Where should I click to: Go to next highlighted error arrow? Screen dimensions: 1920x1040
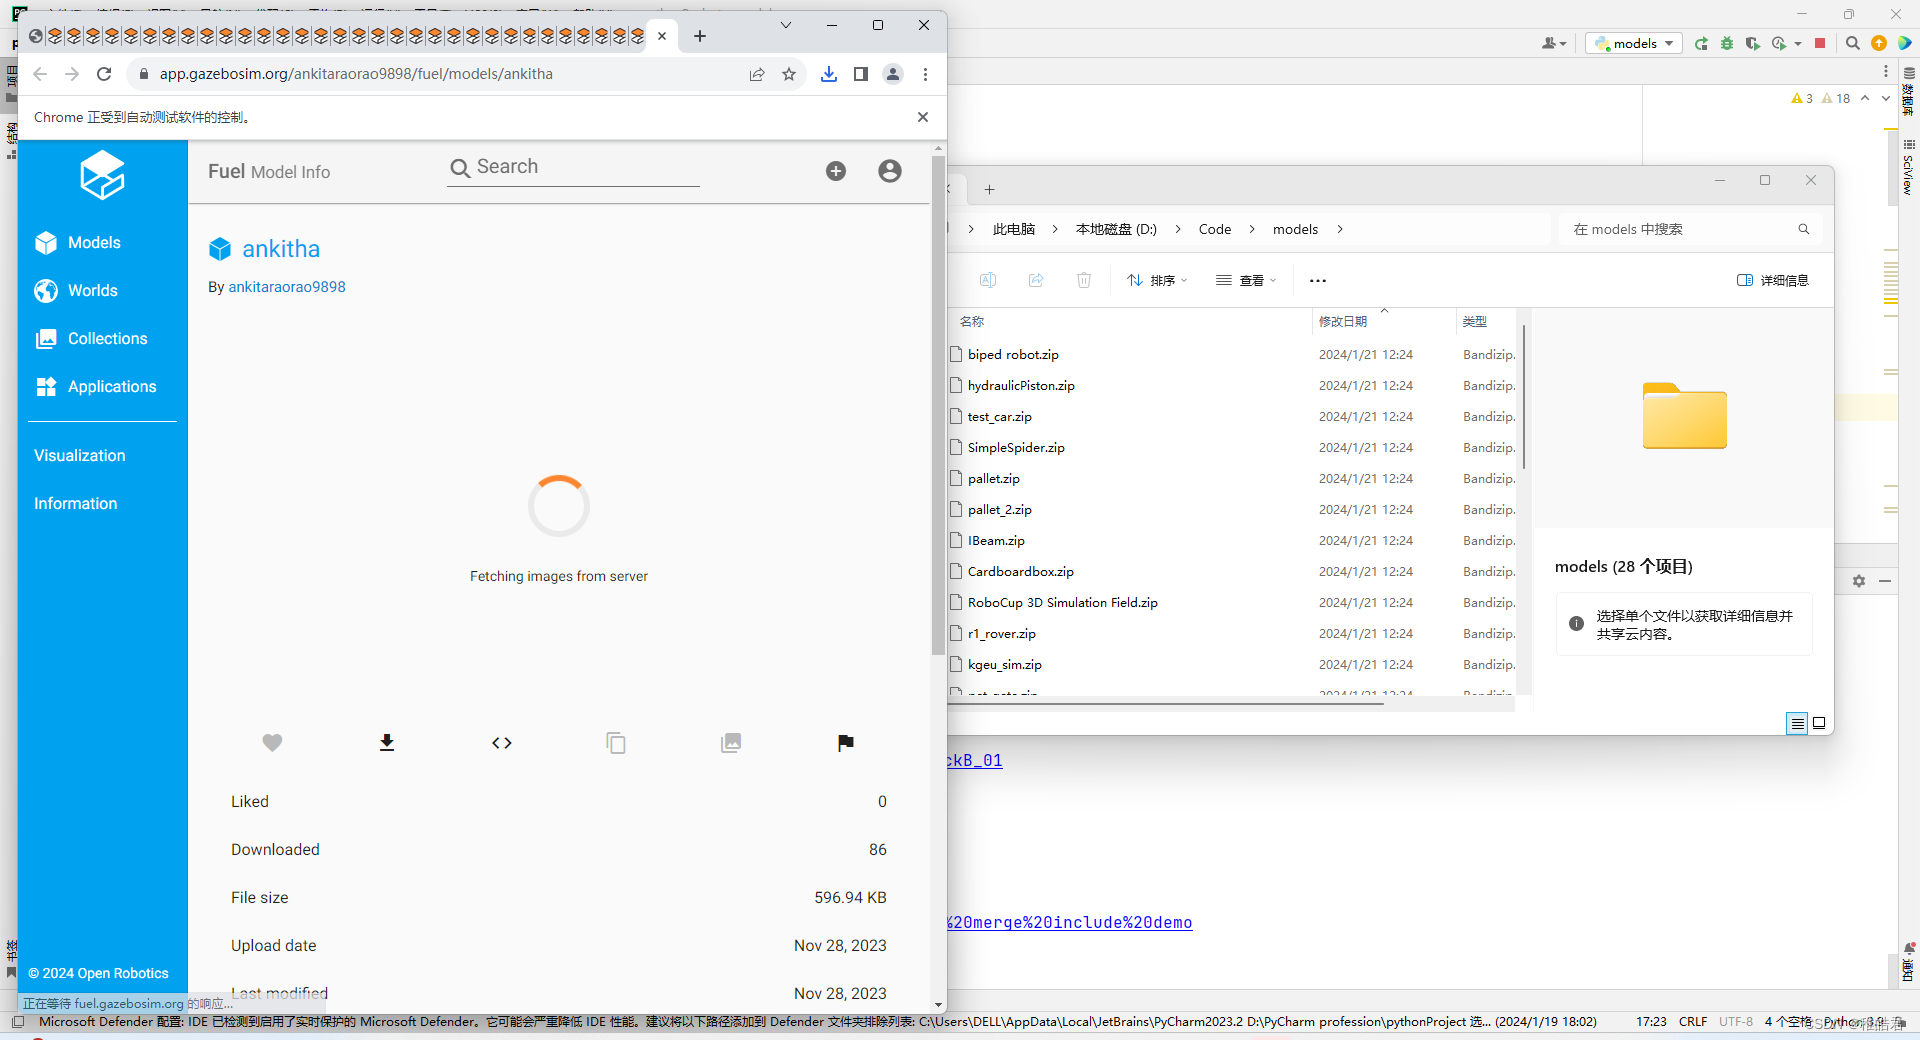[x=1886, y=98]
